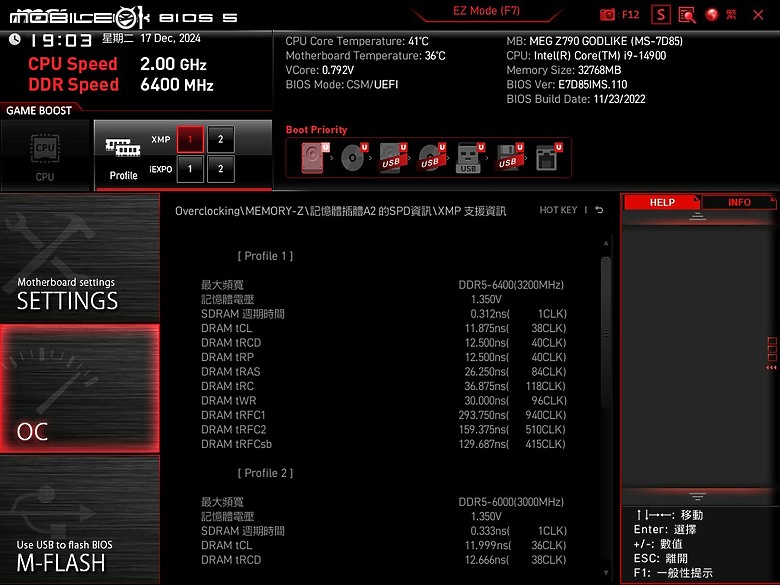Enable XMP profile 2
This screenshot has width=780, height=585.
coord(220,139)
